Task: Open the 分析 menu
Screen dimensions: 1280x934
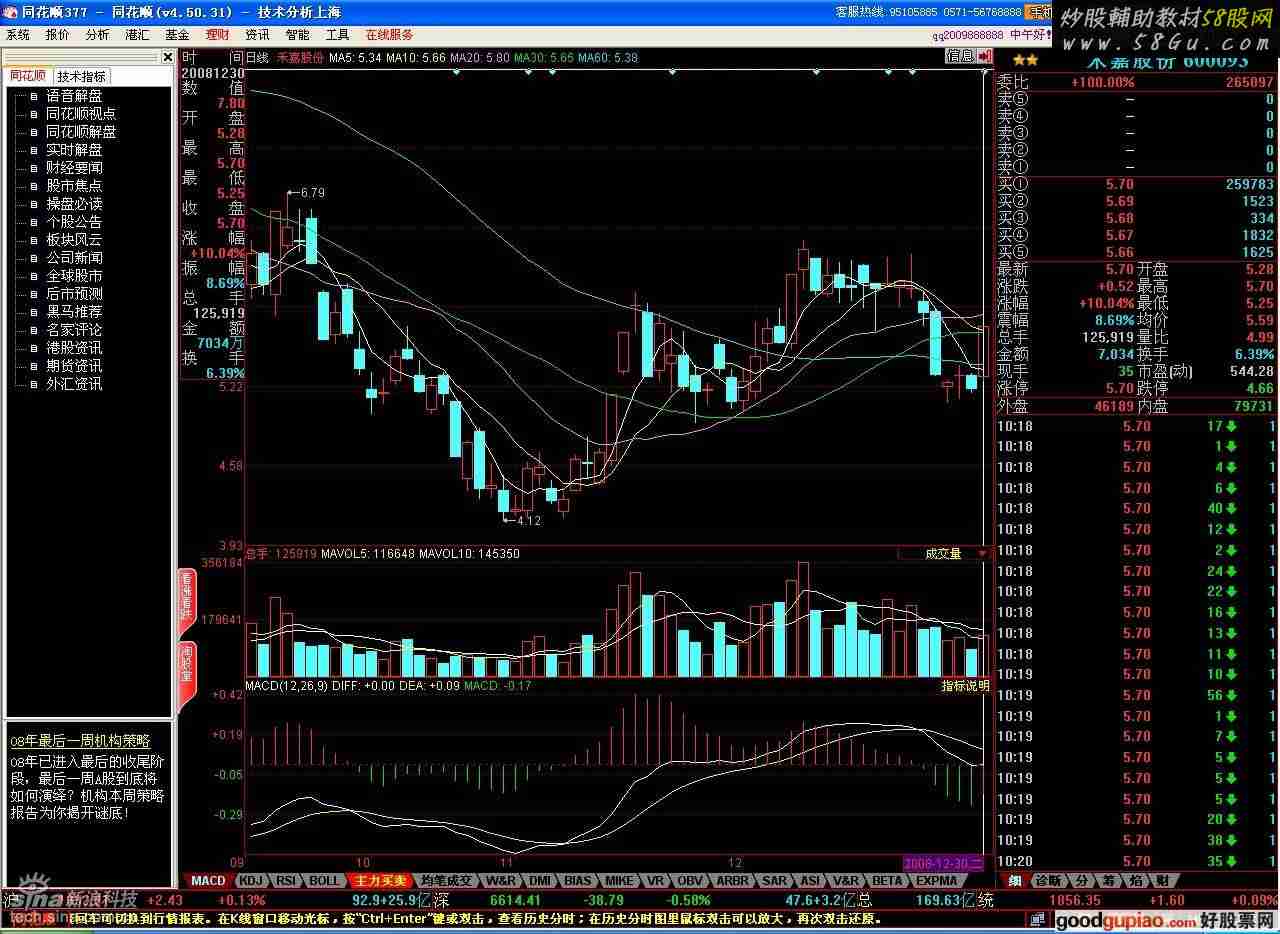Action: click(x=98, y=35)
